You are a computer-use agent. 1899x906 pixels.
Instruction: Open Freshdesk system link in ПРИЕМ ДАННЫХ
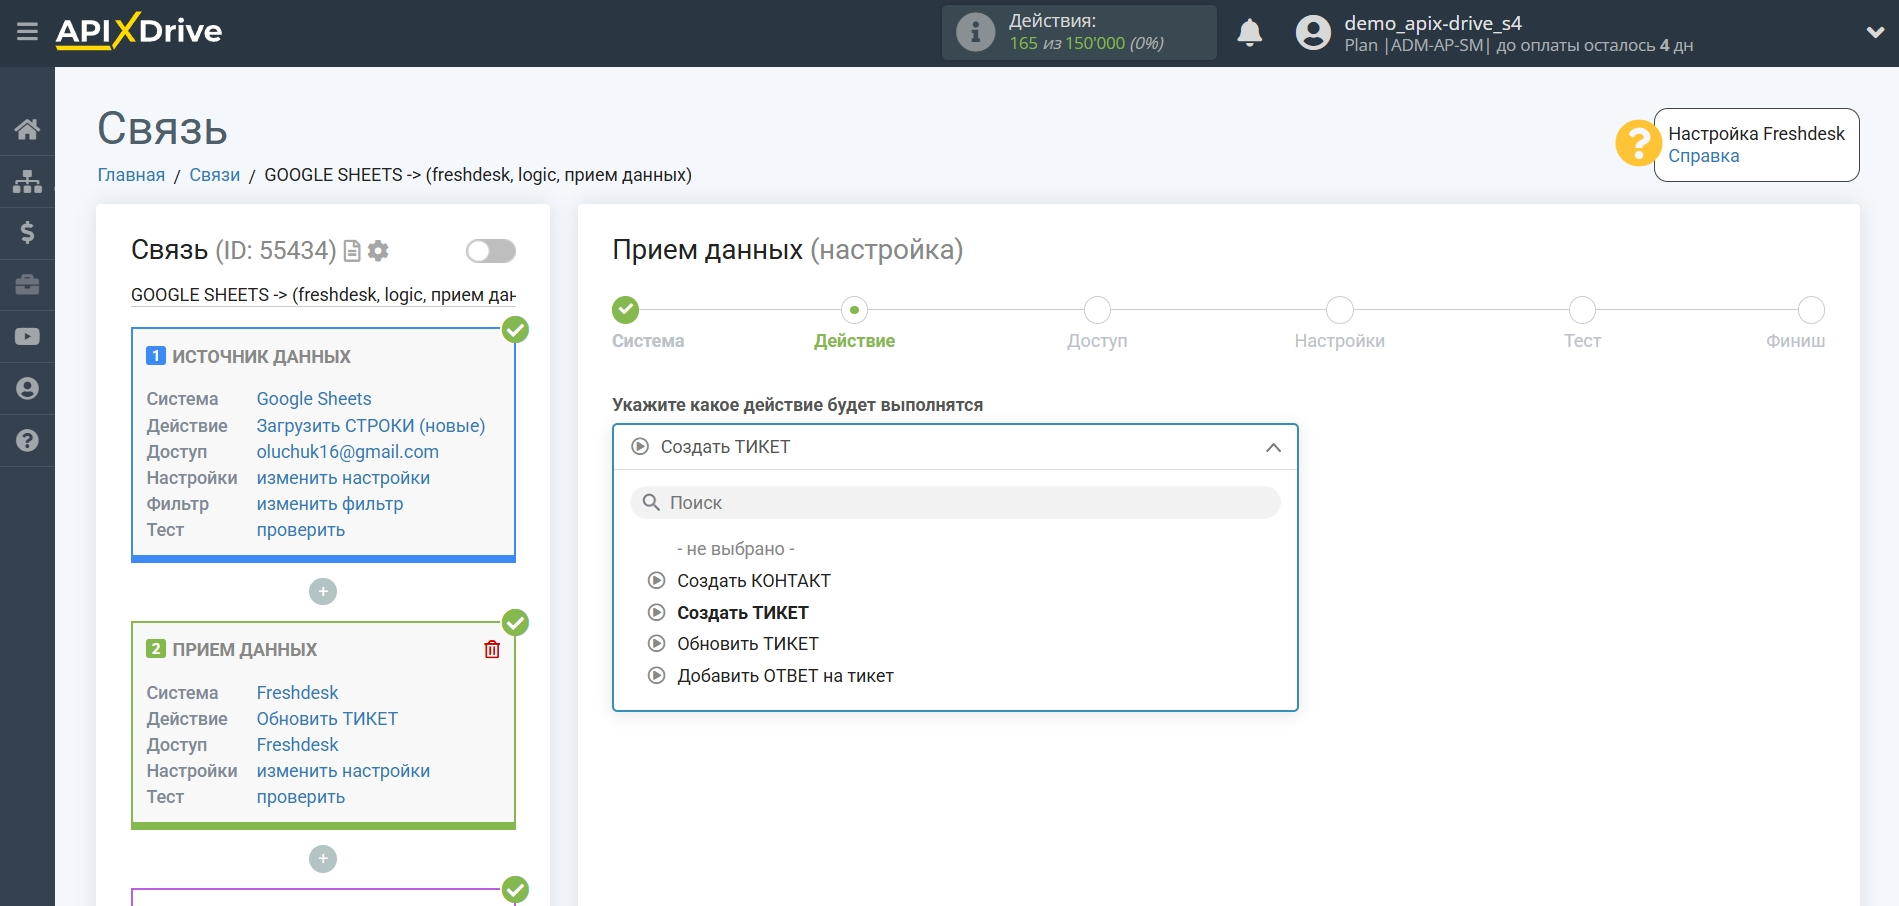[x=298, y=693]
